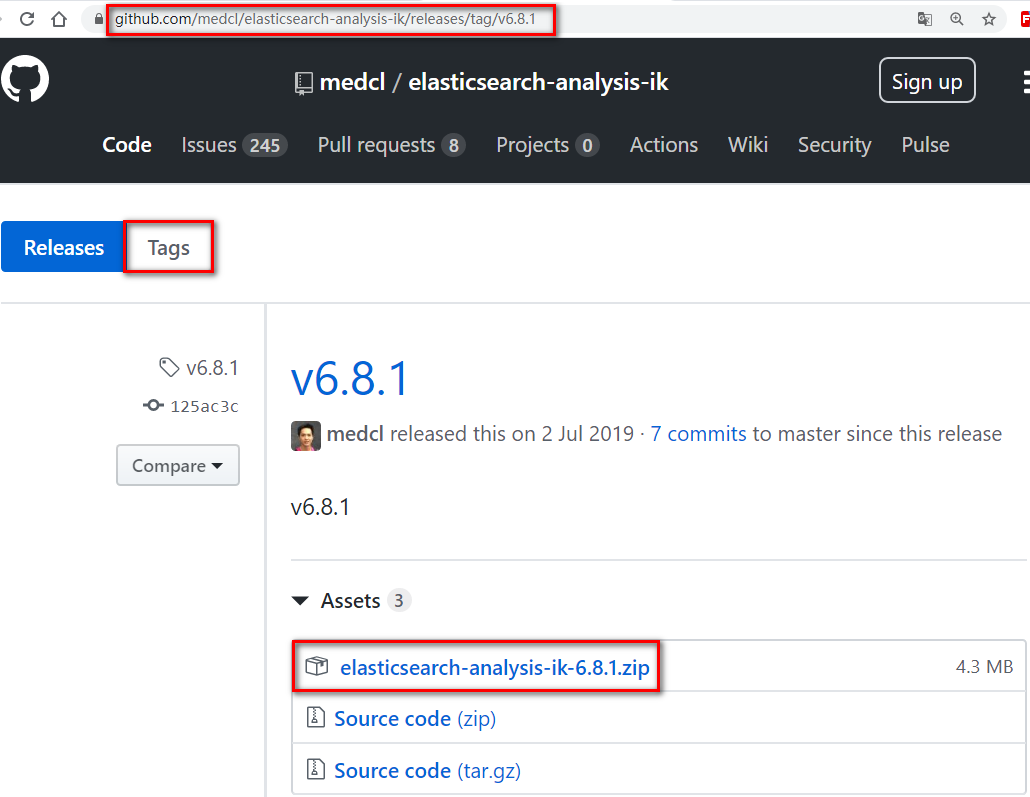1030x797 pixels.
Task: Click the commit icon beside 125ac3c
Action: pyautogui.click(x=153, y=405)
